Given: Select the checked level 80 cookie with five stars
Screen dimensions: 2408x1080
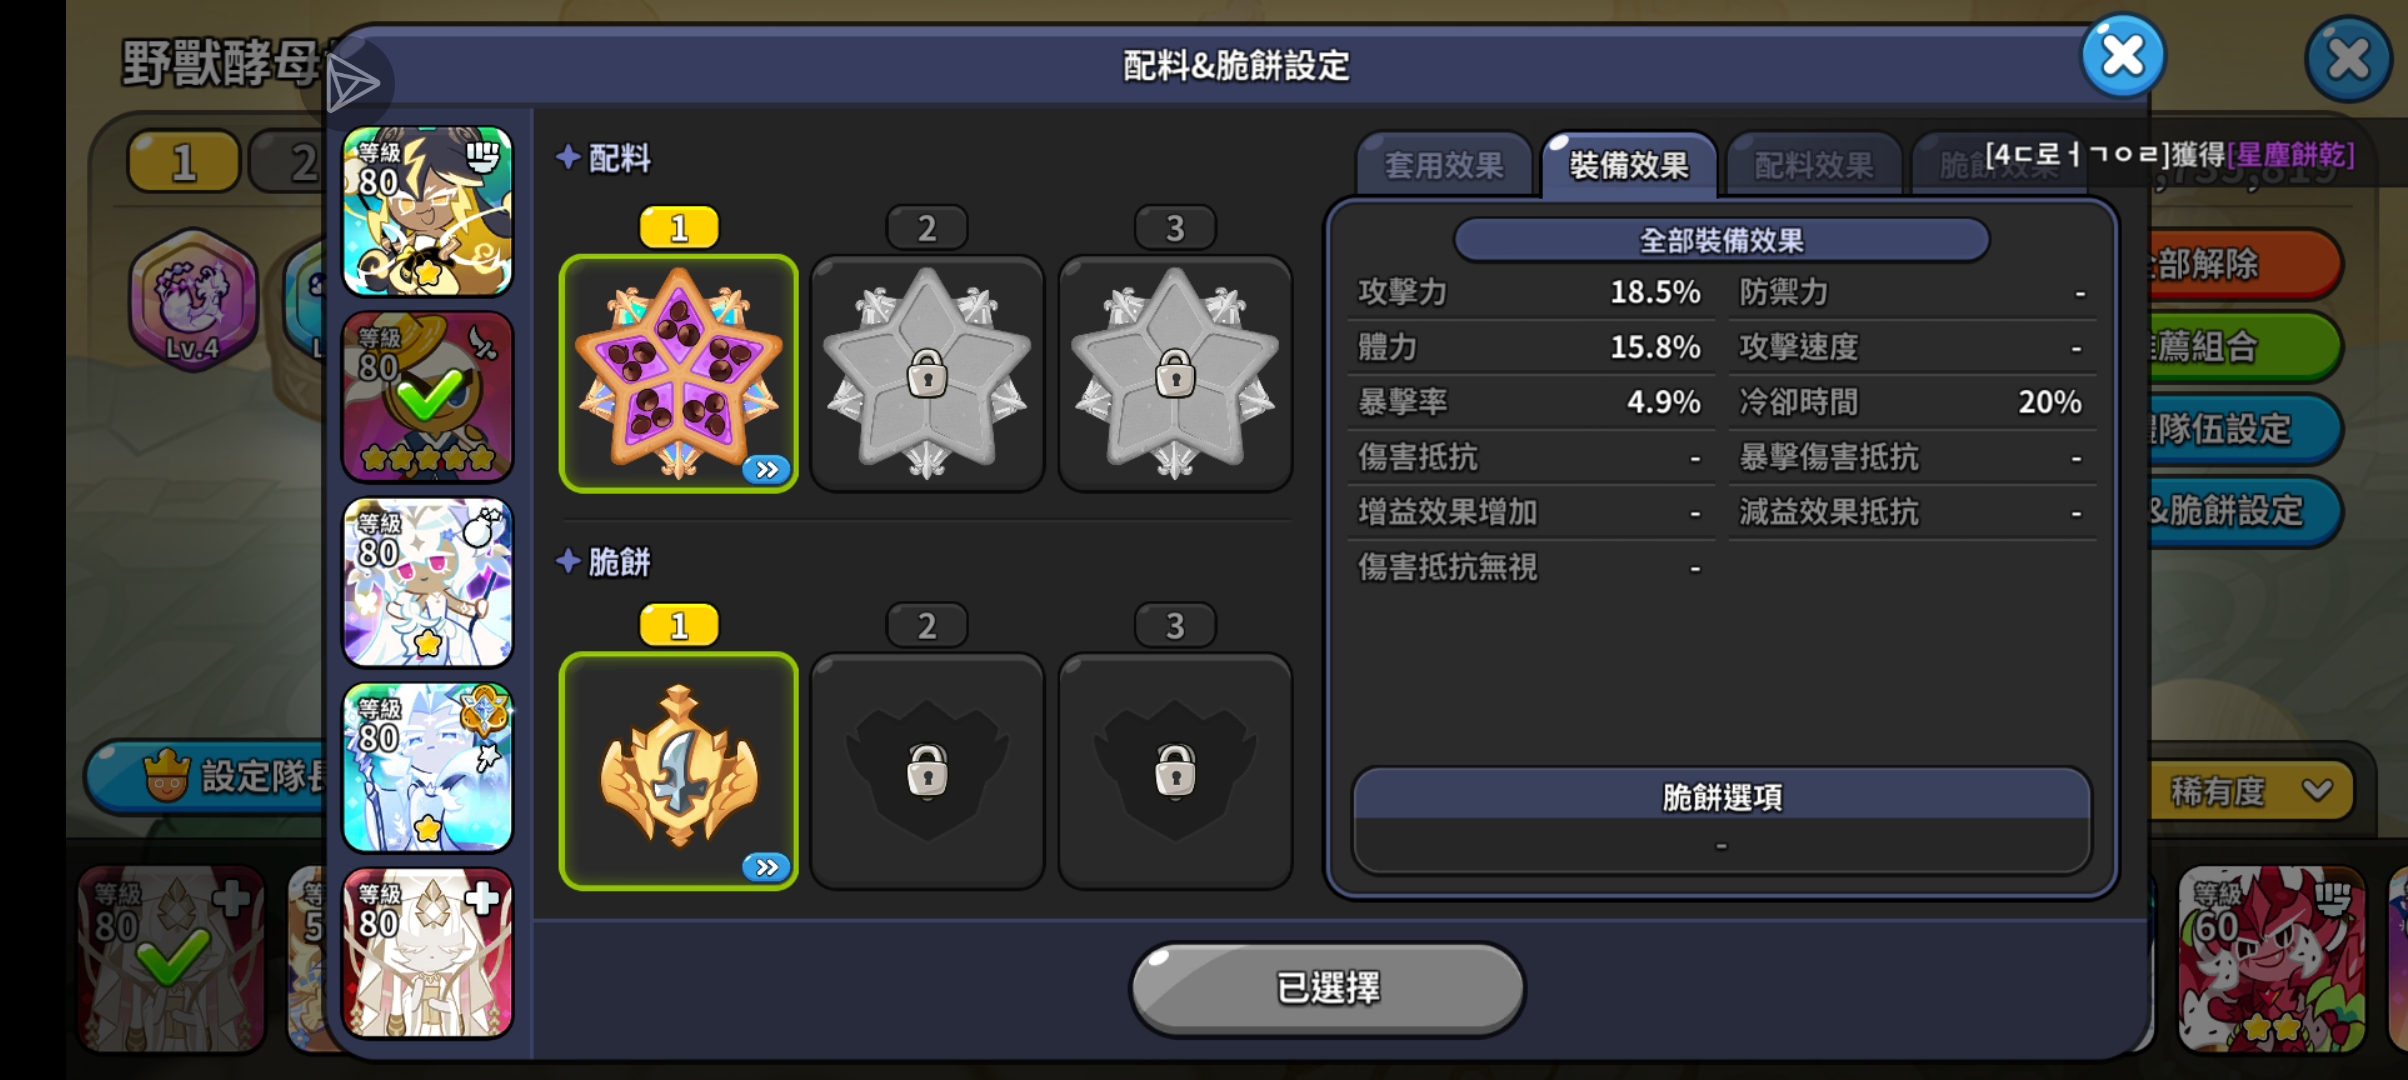Looking at the screenshot, I should 428,397.
